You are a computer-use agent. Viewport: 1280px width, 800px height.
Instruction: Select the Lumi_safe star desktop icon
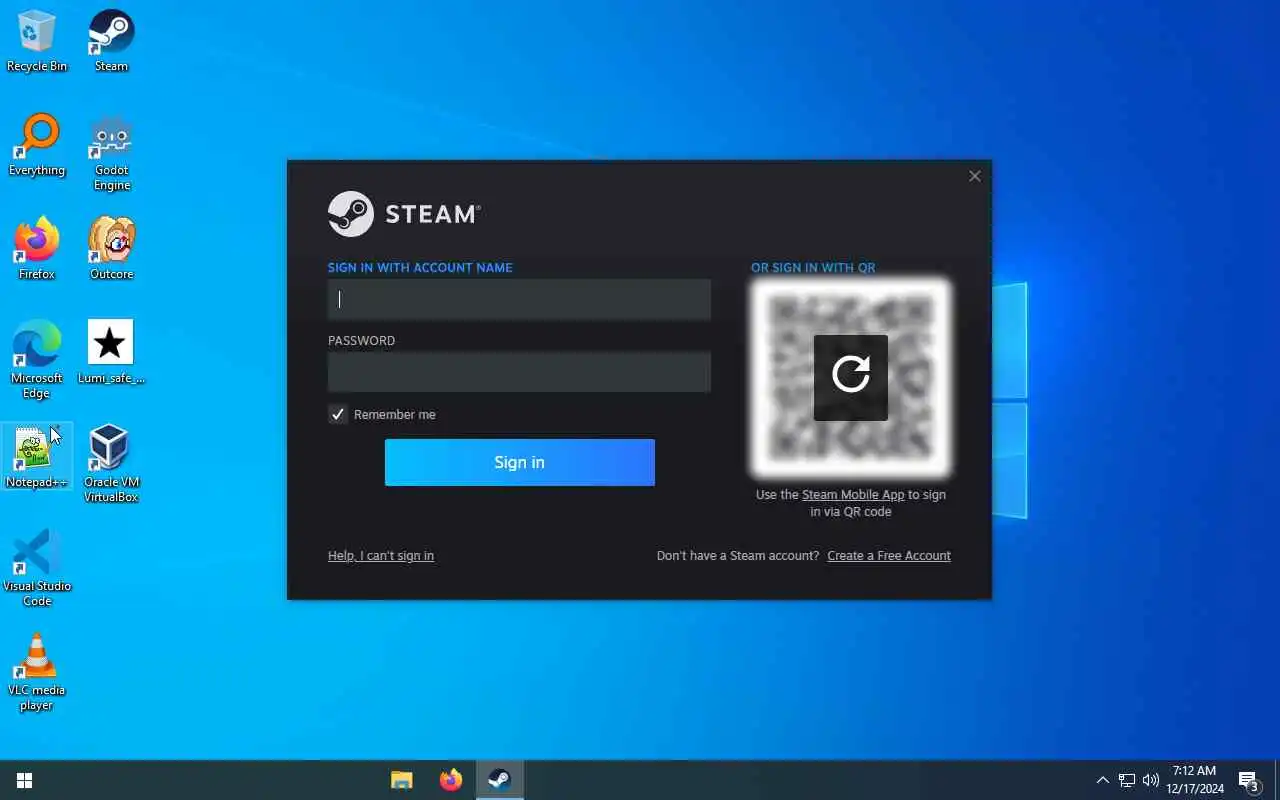111,353
